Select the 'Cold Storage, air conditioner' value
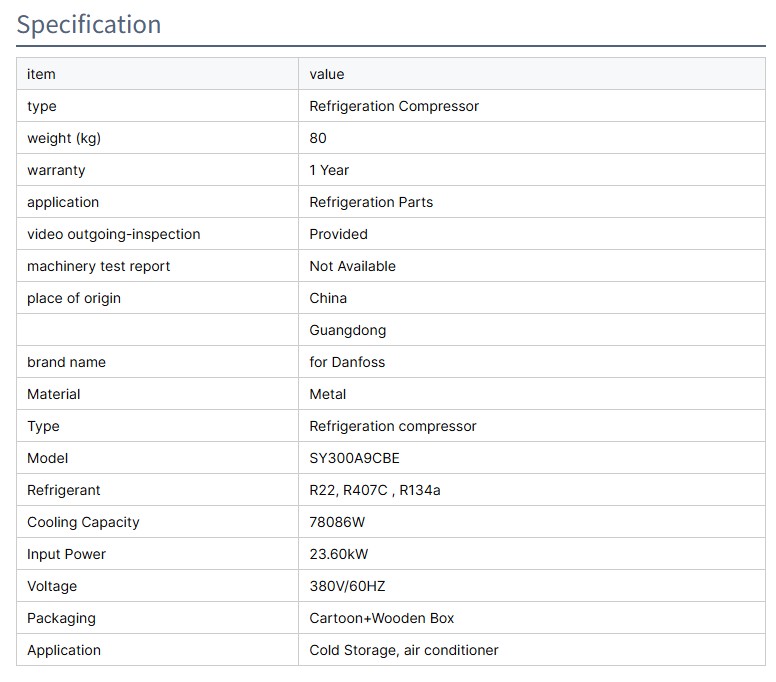This screenshot has height=682, width=776. click(x=404, y=650)
